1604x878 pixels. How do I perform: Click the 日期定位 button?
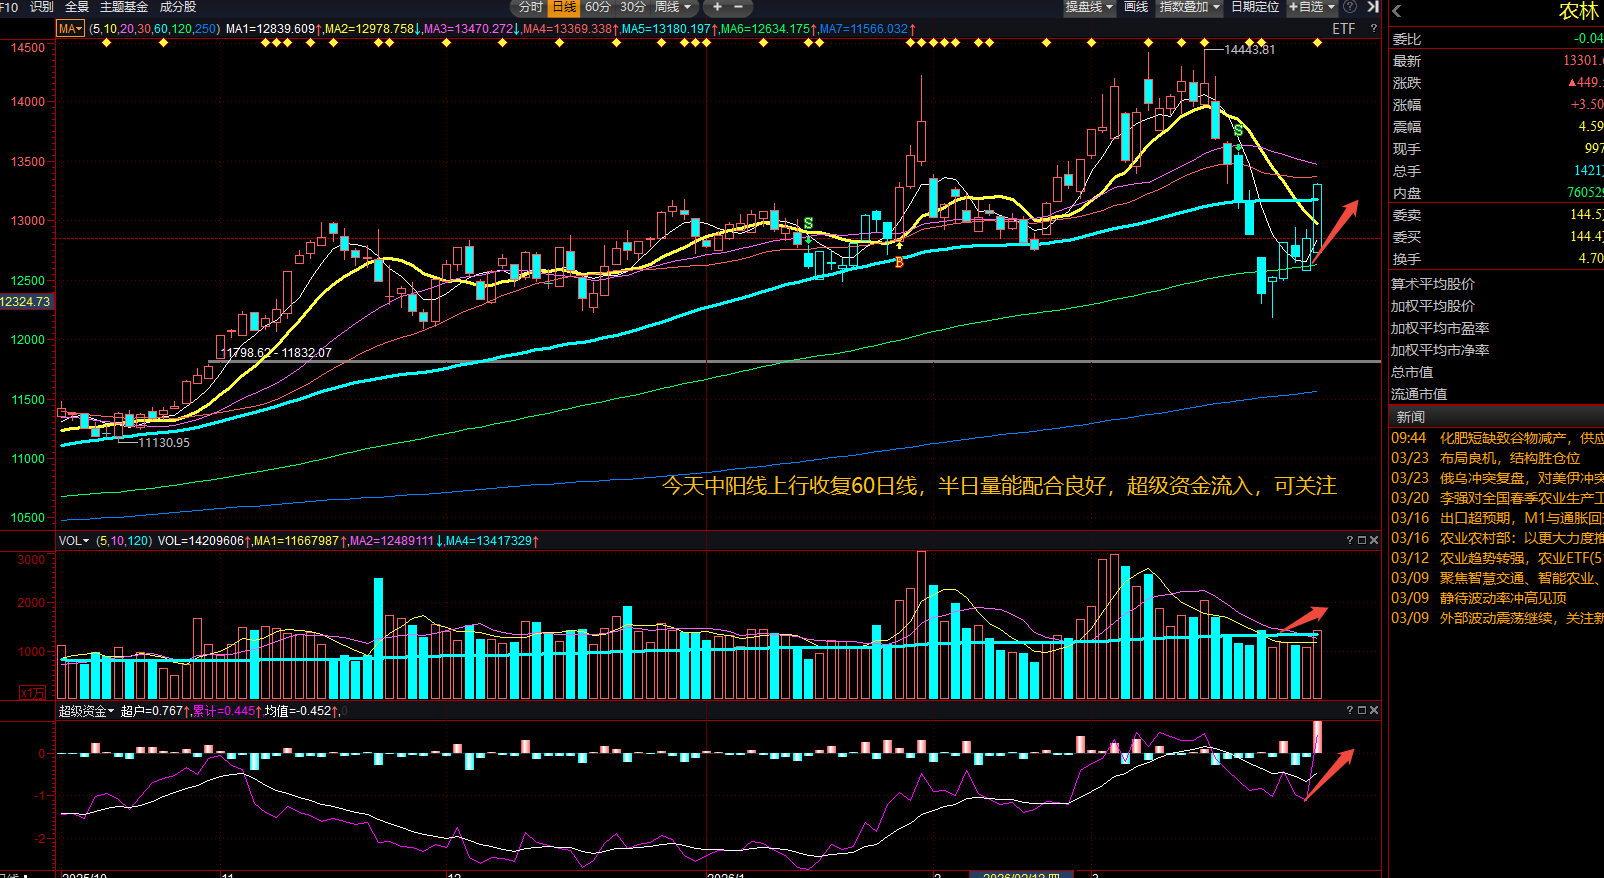click(x=1254, y=7)
